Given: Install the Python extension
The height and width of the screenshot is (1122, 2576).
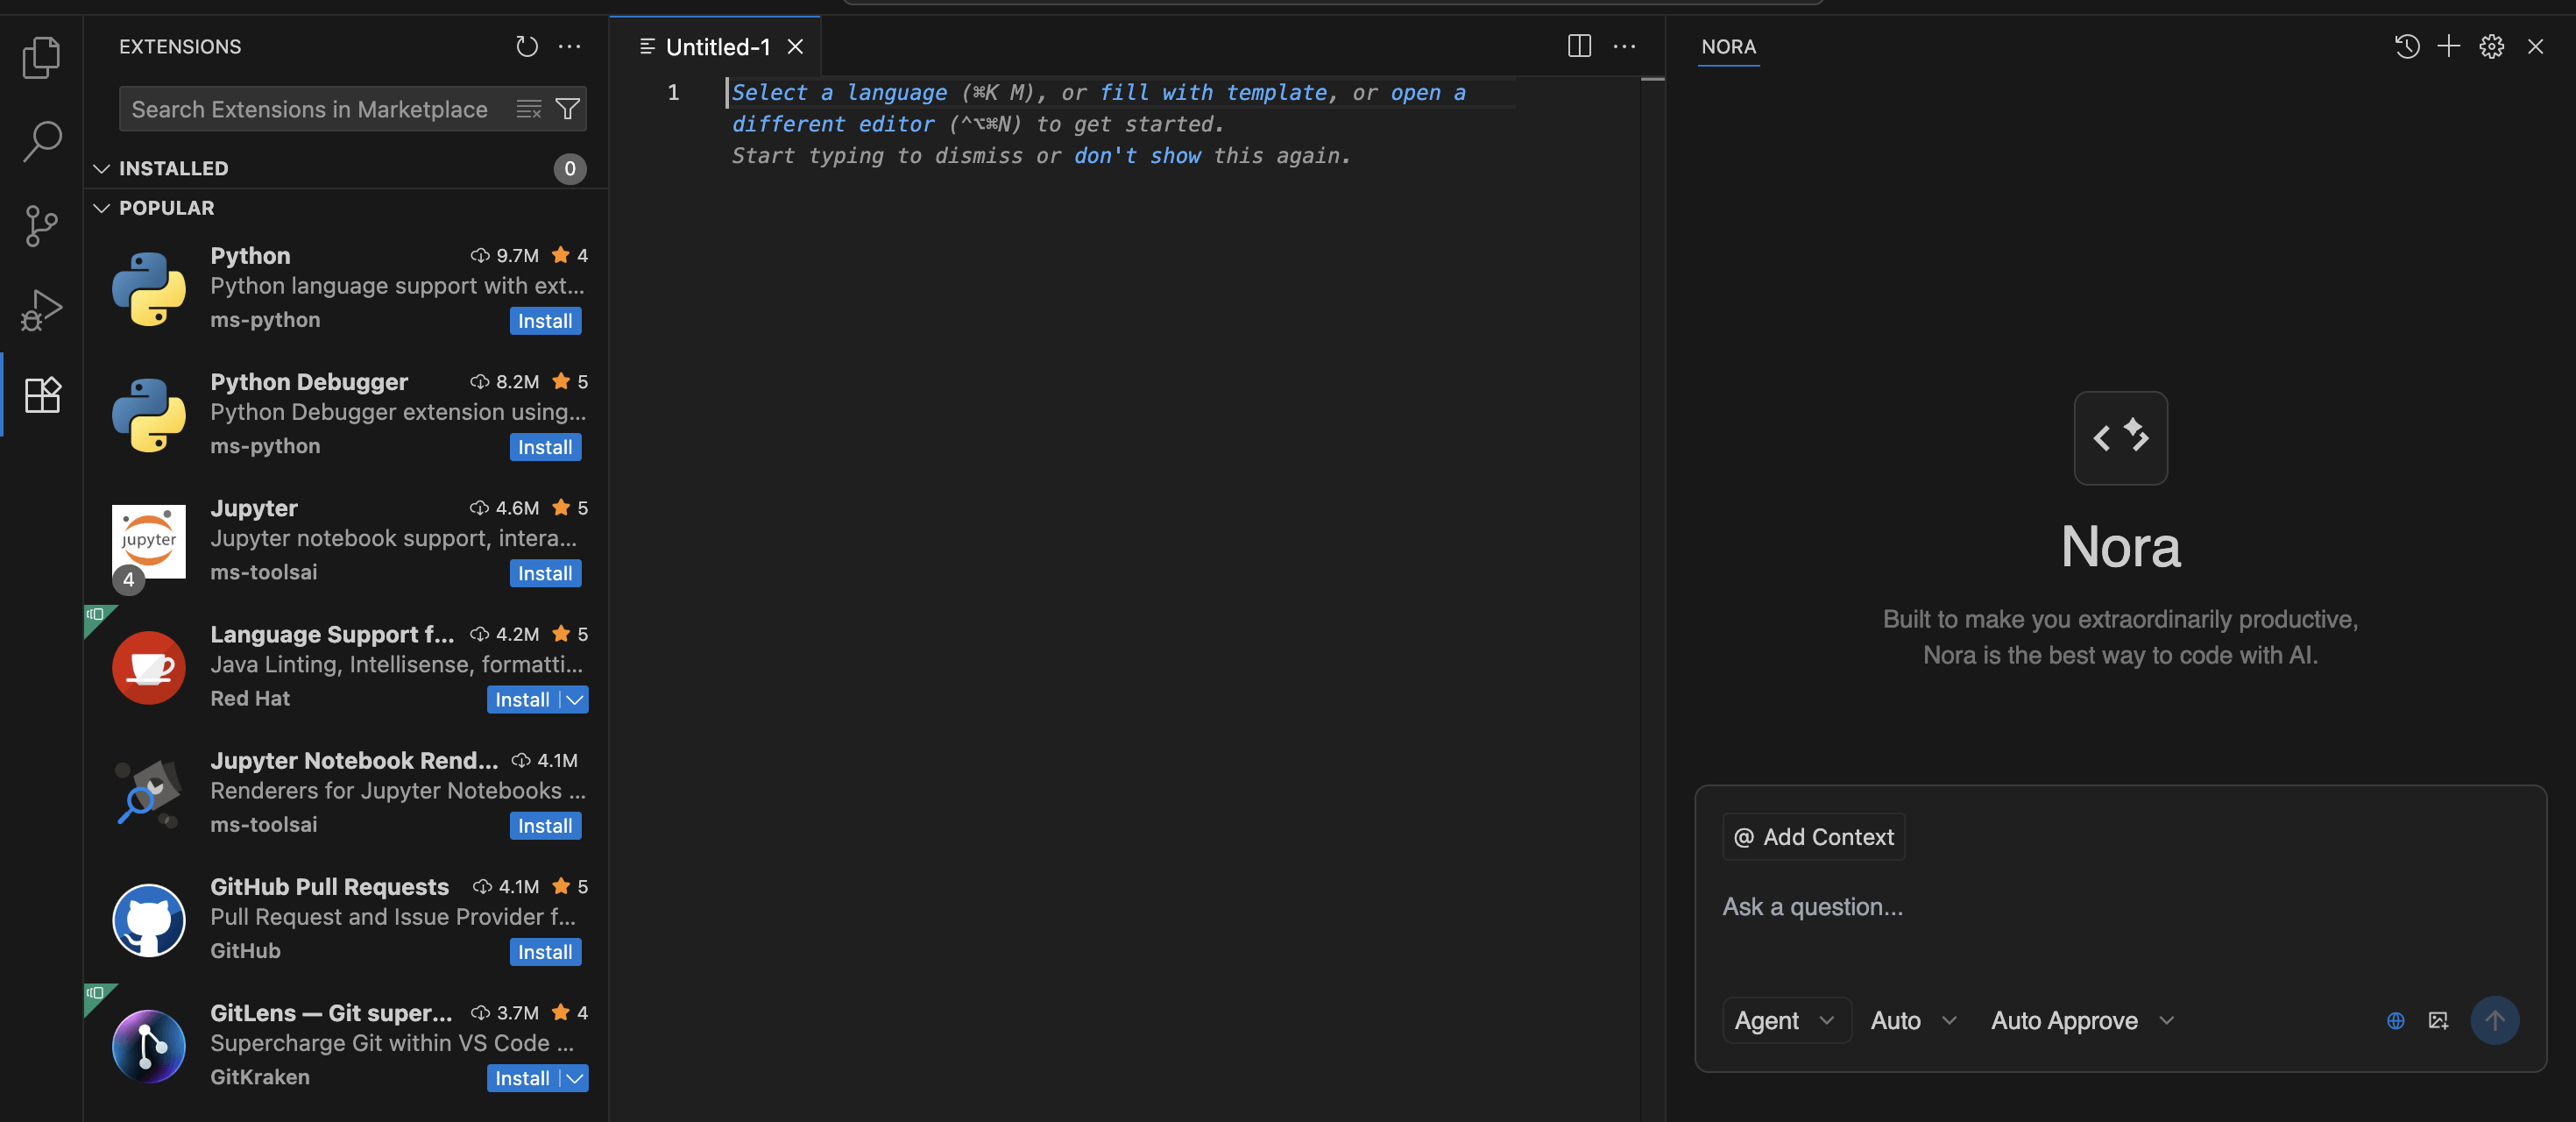Looking at the screenshot, I should (x=544, y=321).
